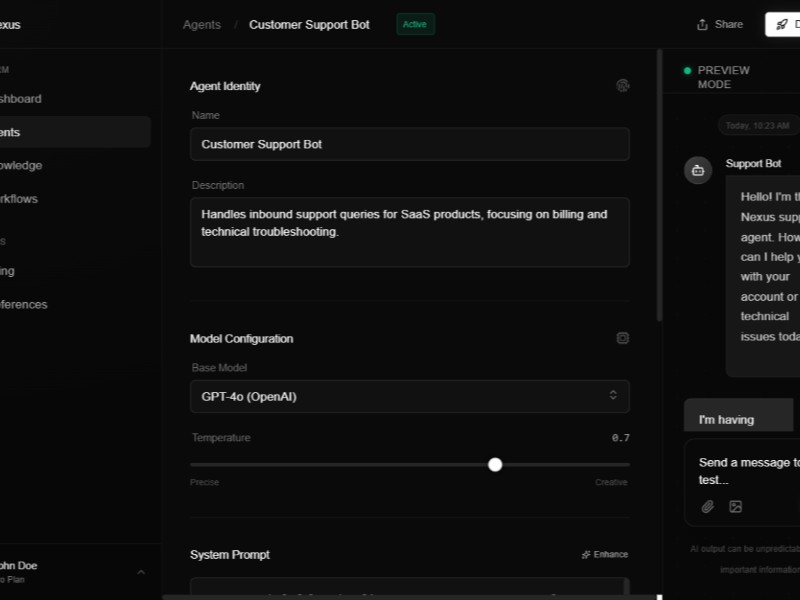The height and width of the screenshot is (600, 800).
Task: Click the sparkle Enhance icon
Action: pos(586,555)
